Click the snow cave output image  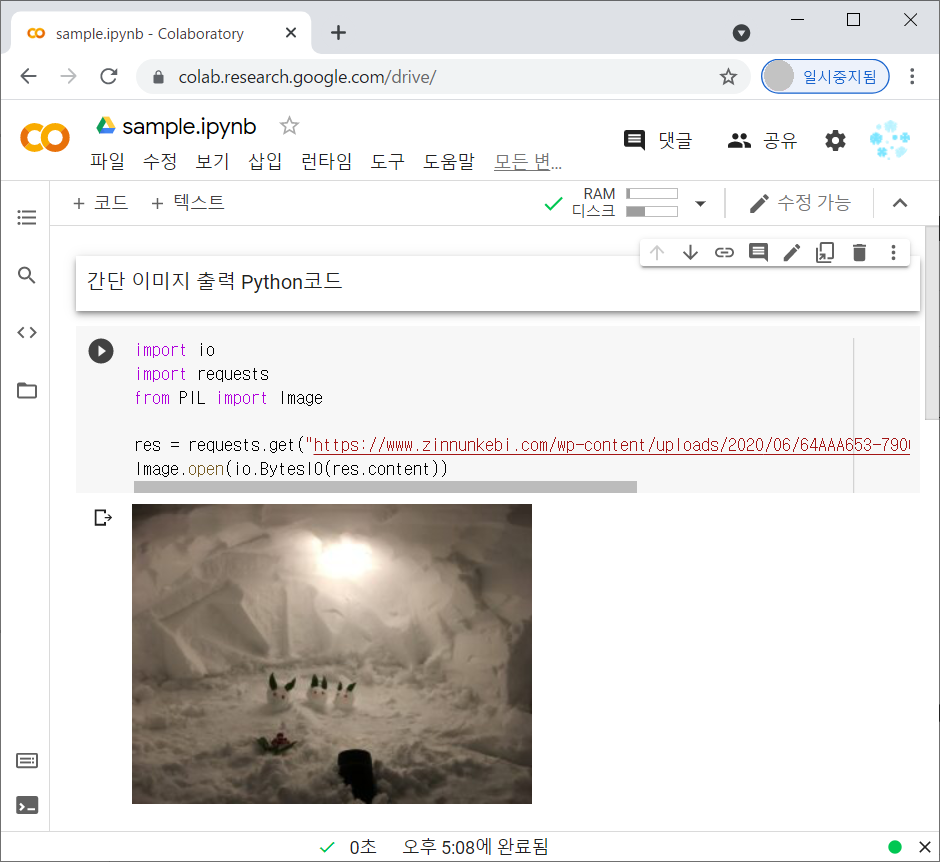coord(332,653)
